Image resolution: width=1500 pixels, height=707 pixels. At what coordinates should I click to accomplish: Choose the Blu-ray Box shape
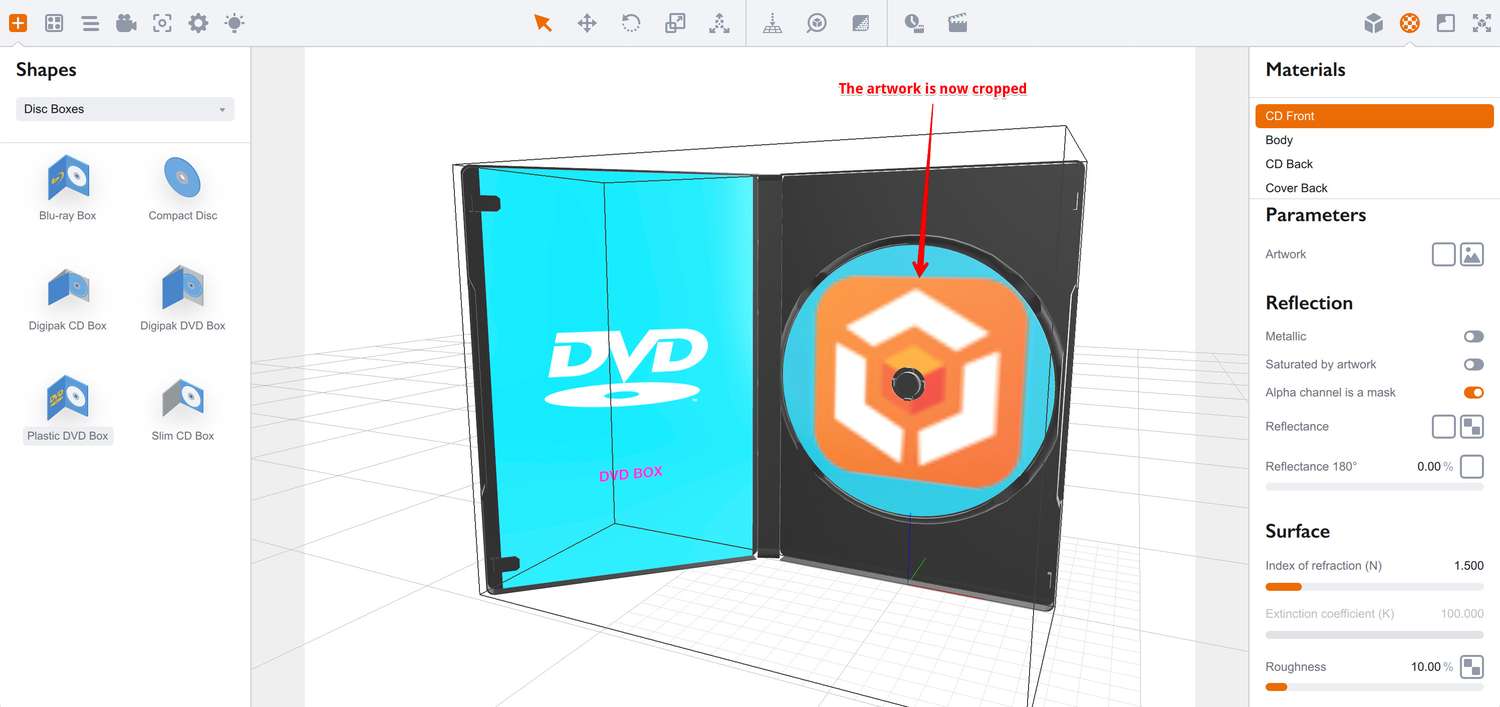point(68,189)
